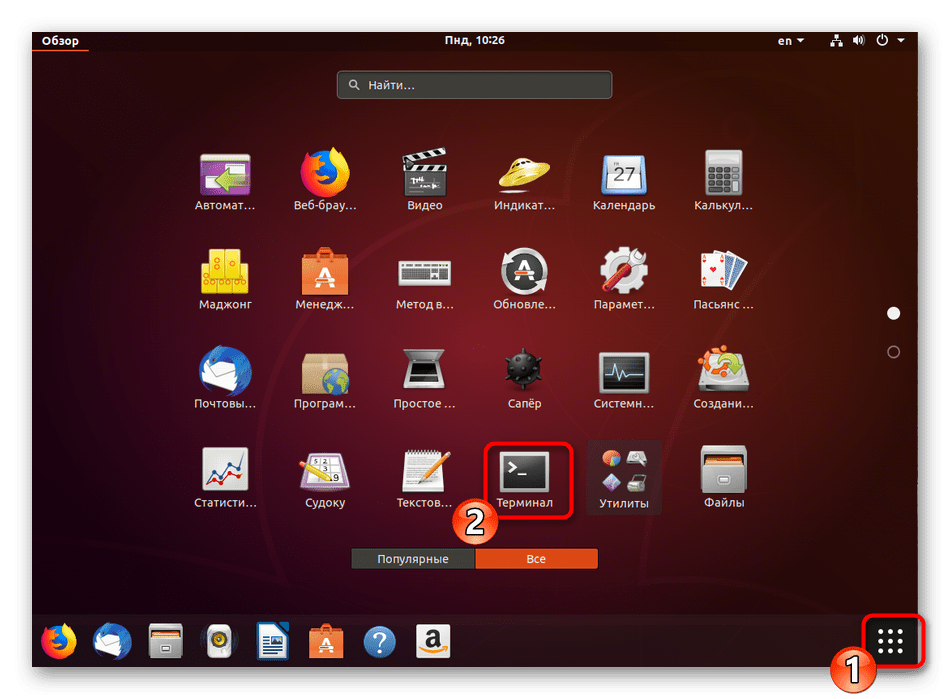Expand the en keyboard layout menu

tap(791, 41)
